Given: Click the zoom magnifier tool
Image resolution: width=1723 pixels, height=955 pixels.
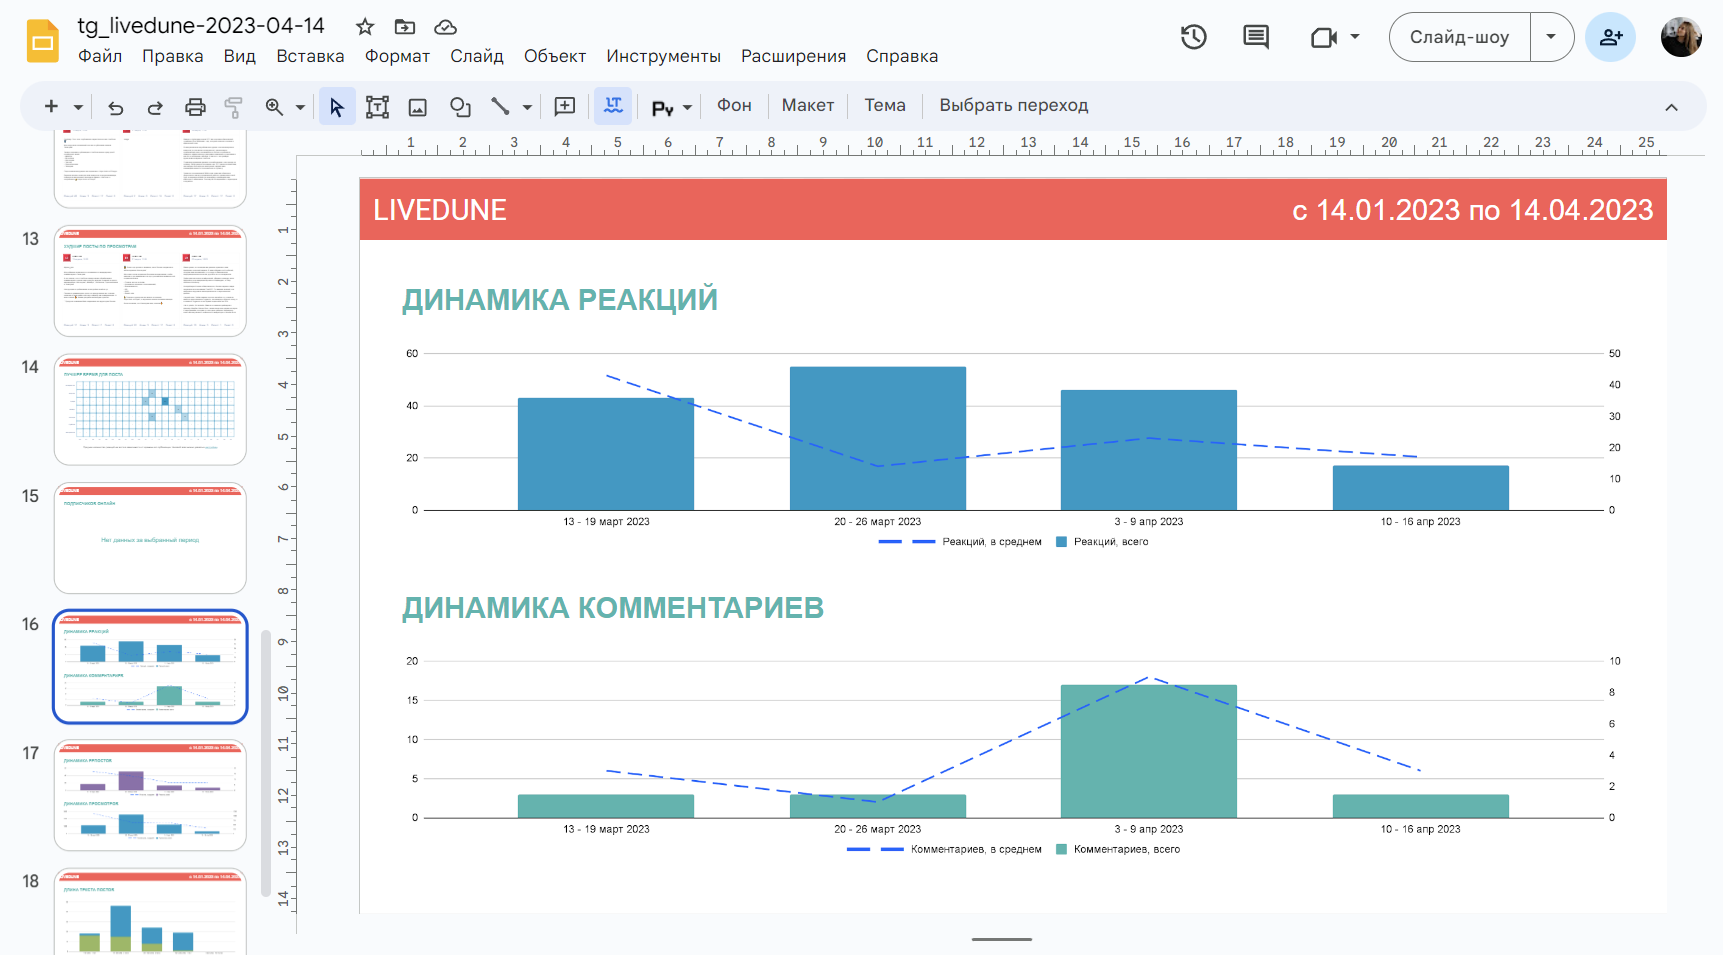Looking at the screenshot, I should coord(274,106).
